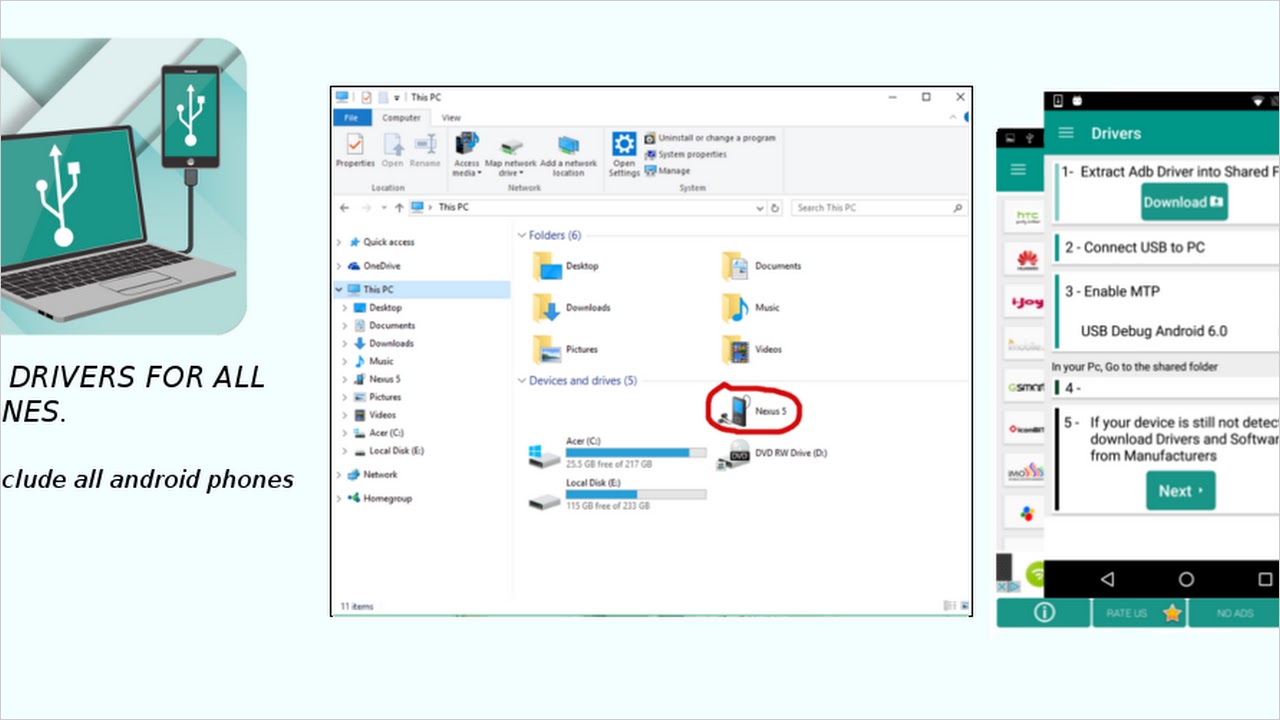The height and width of the screenshot is (720, 1280).
Task: Open the DVD RW Drive (D:)
Action: click(739, 454)
